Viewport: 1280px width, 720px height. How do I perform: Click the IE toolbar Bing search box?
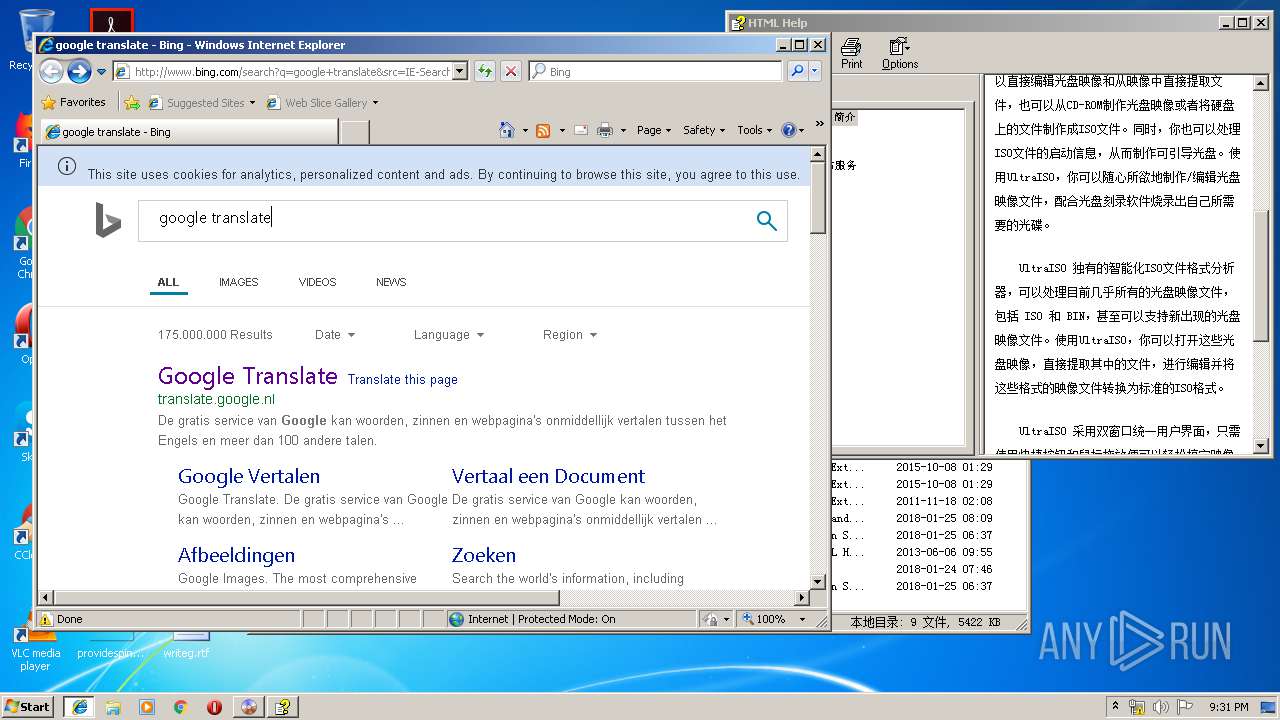(655, 71)
